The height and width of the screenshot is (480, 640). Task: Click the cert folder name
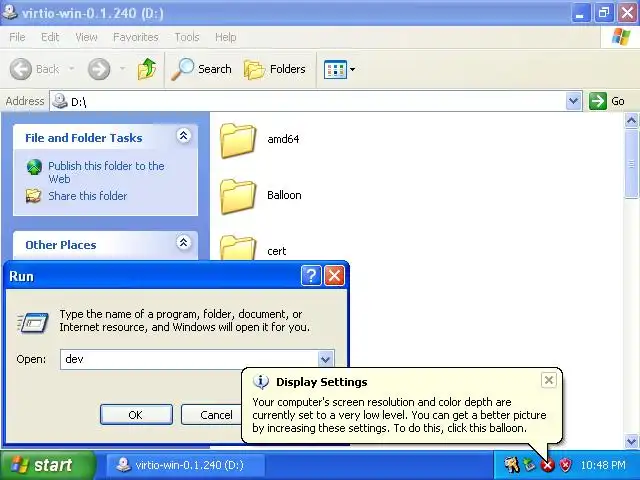[x=277, y=251]
